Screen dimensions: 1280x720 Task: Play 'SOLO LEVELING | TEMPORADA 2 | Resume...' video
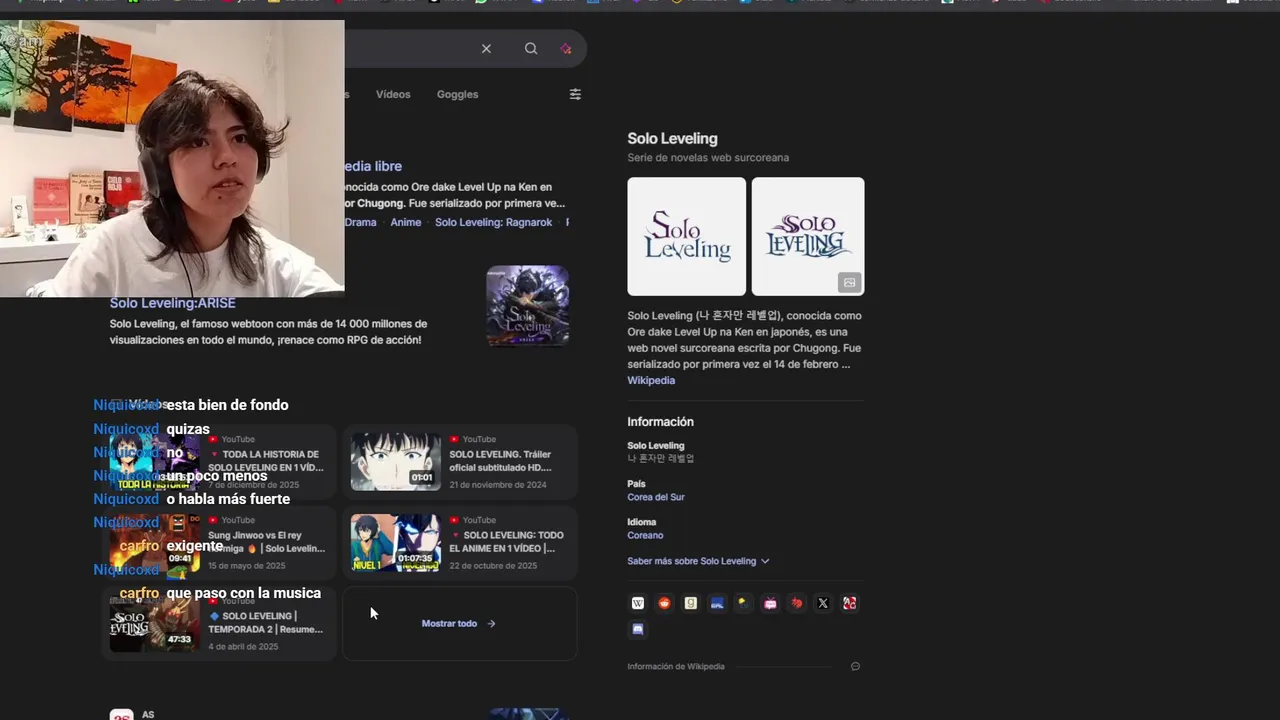click(x=219, y=624)
